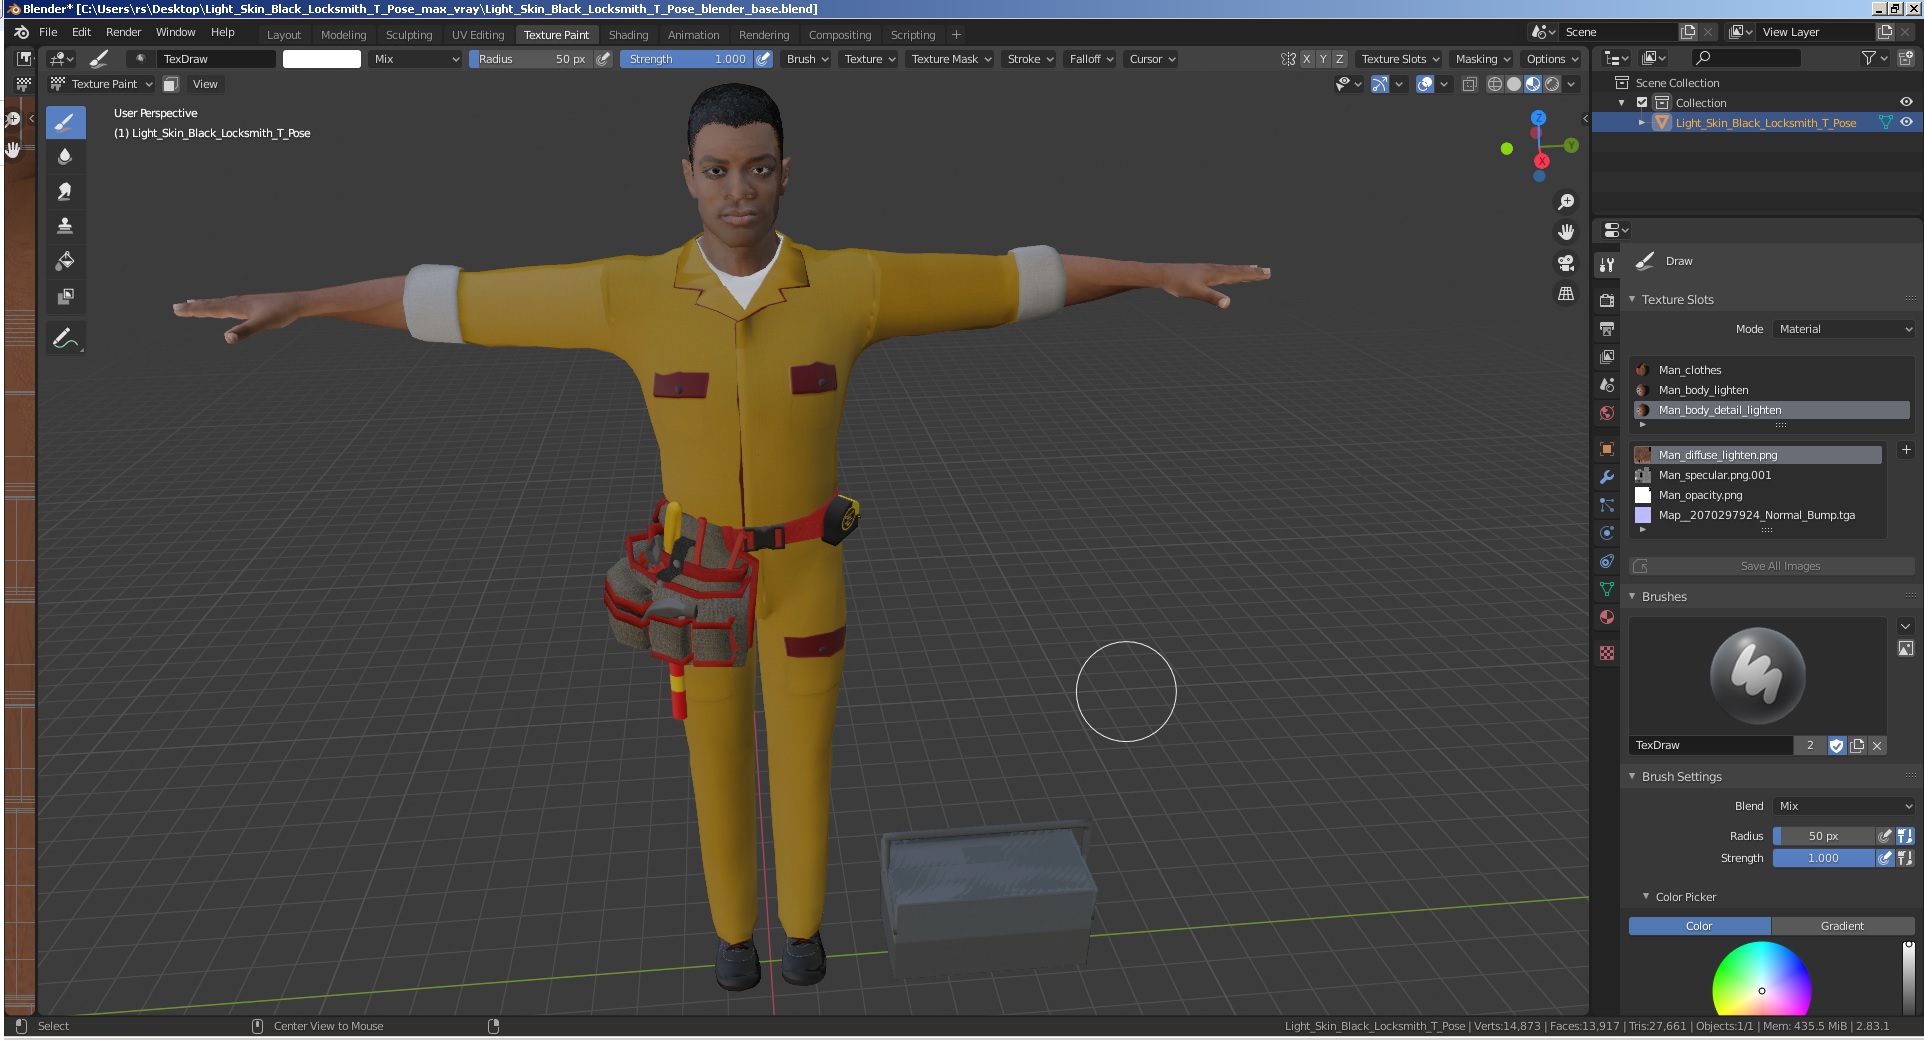Open Render properties tab
This screenshot has width=1924, height=1040.
click(1607, 300)
